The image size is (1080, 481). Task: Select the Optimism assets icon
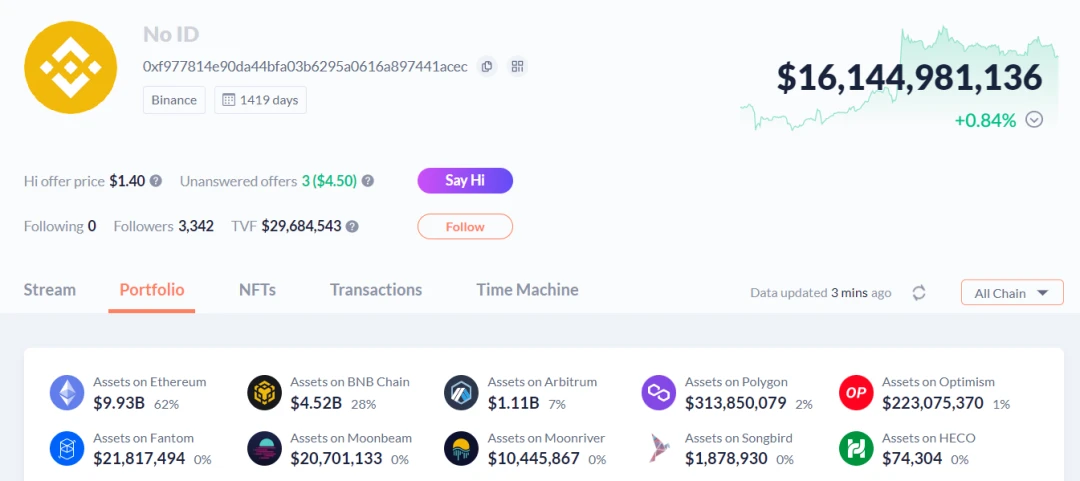point(856,393)
